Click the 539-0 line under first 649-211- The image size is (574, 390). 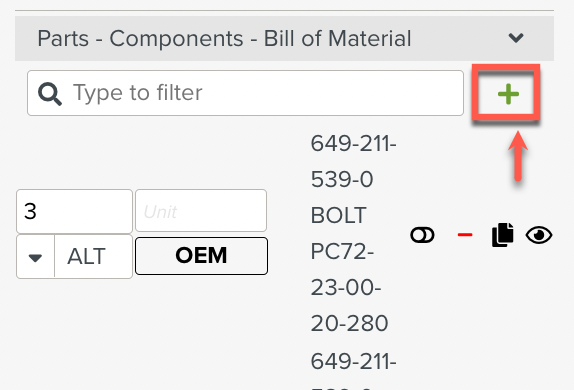coord(342,179)
